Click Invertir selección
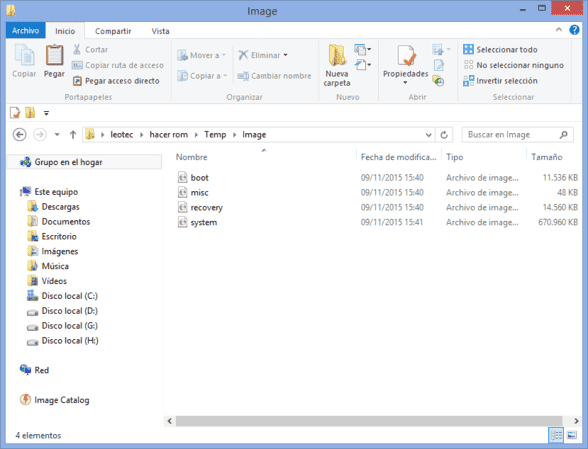 [500, 81]
